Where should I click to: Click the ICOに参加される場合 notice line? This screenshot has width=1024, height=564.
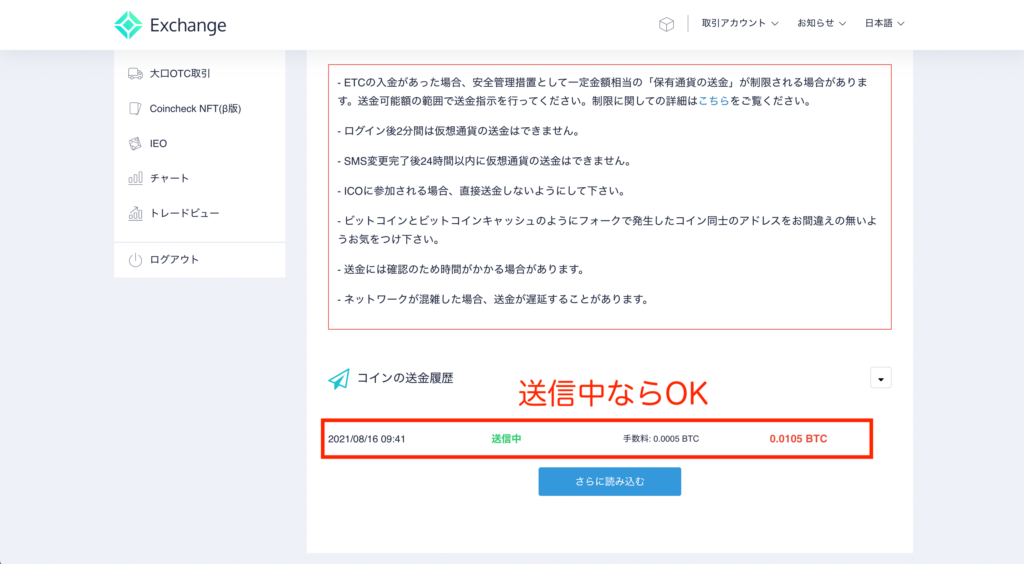point(482,191)
